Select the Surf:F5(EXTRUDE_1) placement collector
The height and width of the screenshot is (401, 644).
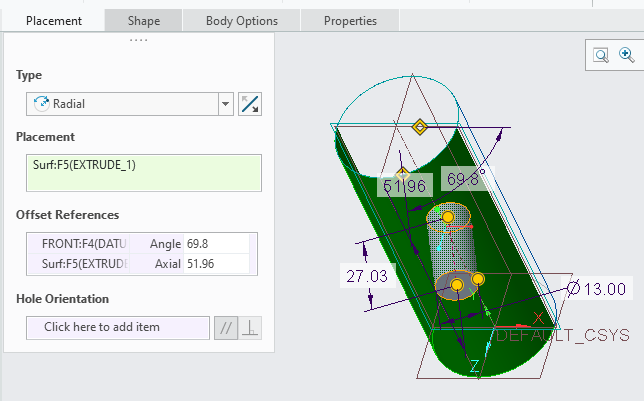(x=144, y=173)
